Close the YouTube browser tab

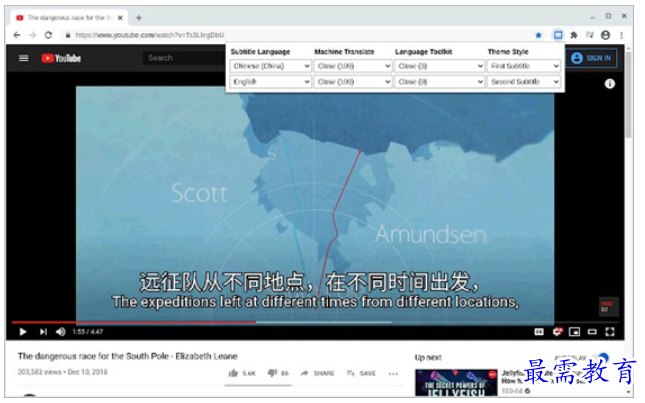pyautogui.click(x=120, y=18)
